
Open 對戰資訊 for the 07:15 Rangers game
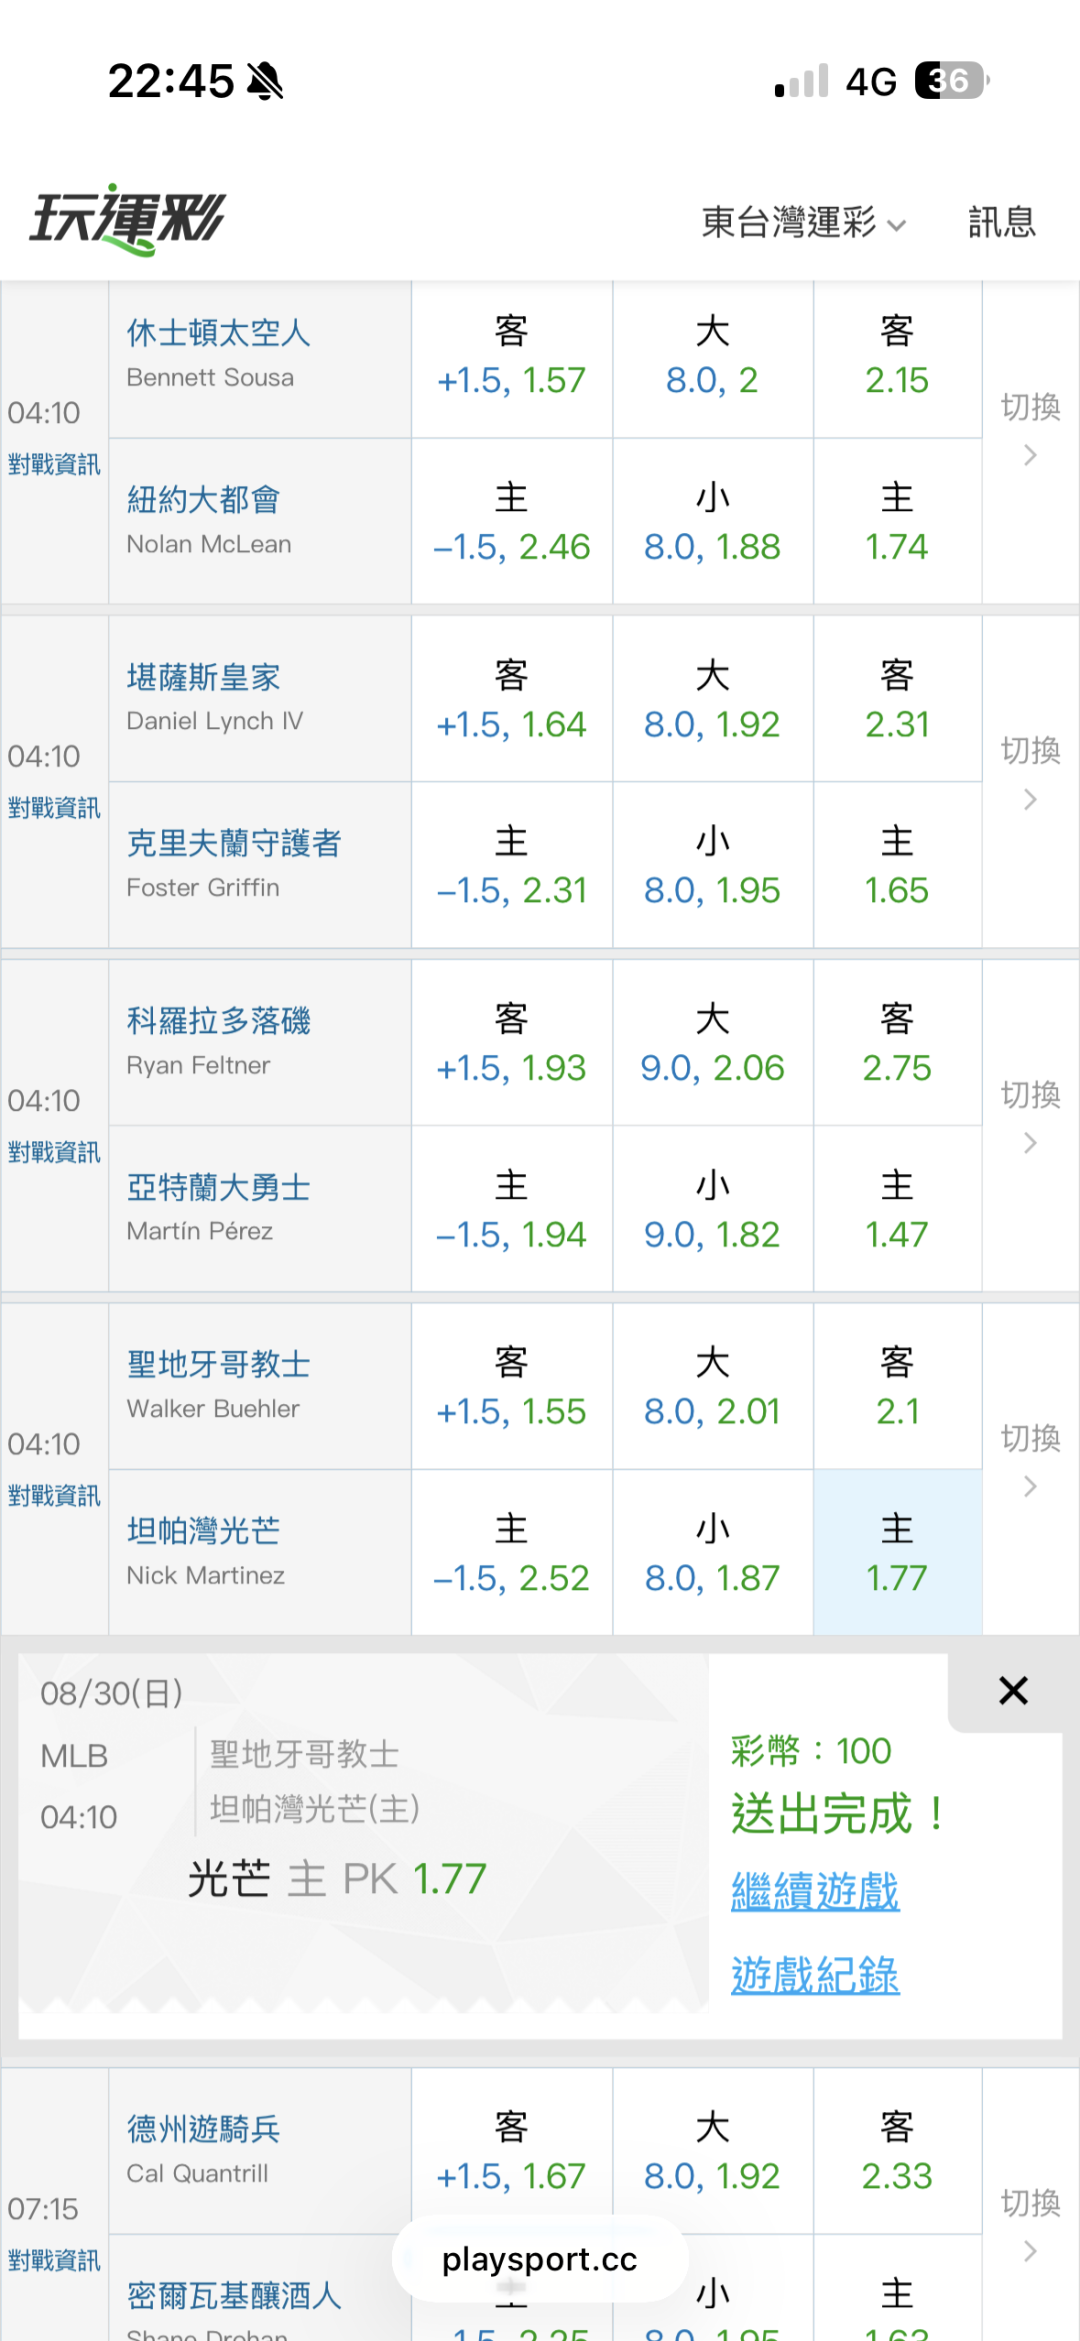point(54,2260)
